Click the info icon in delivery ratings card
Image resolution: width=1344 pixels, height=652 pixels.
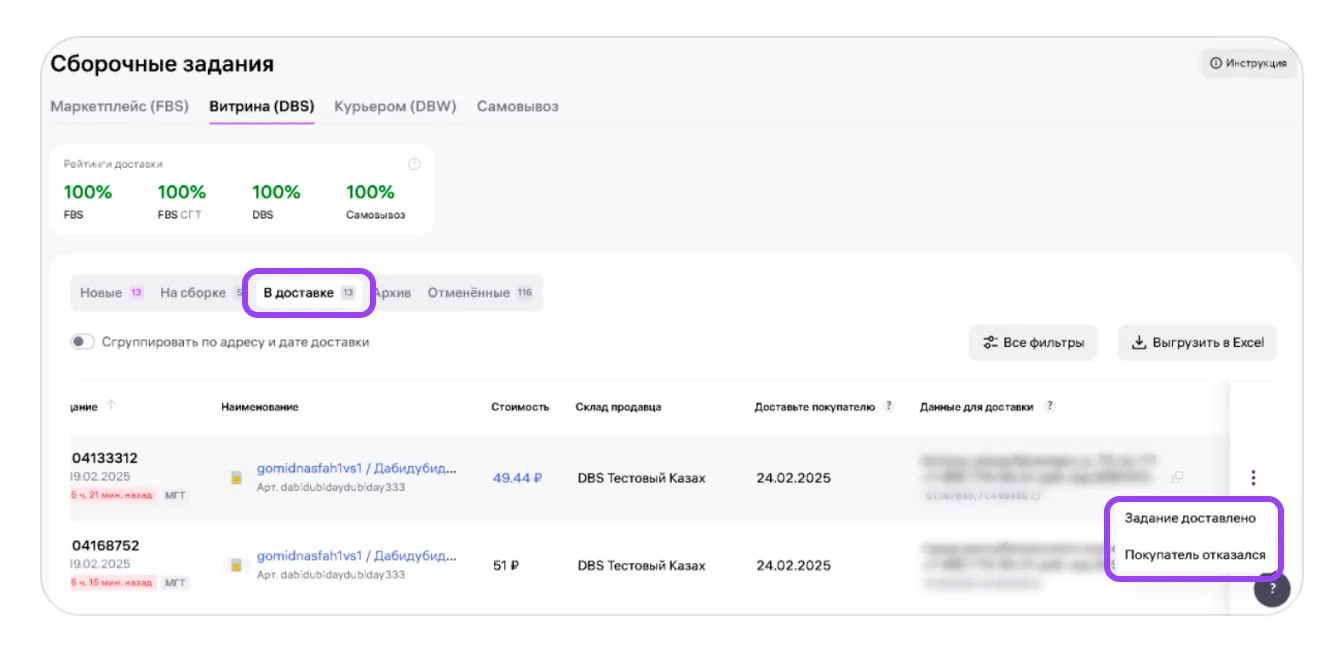[414, 164]
